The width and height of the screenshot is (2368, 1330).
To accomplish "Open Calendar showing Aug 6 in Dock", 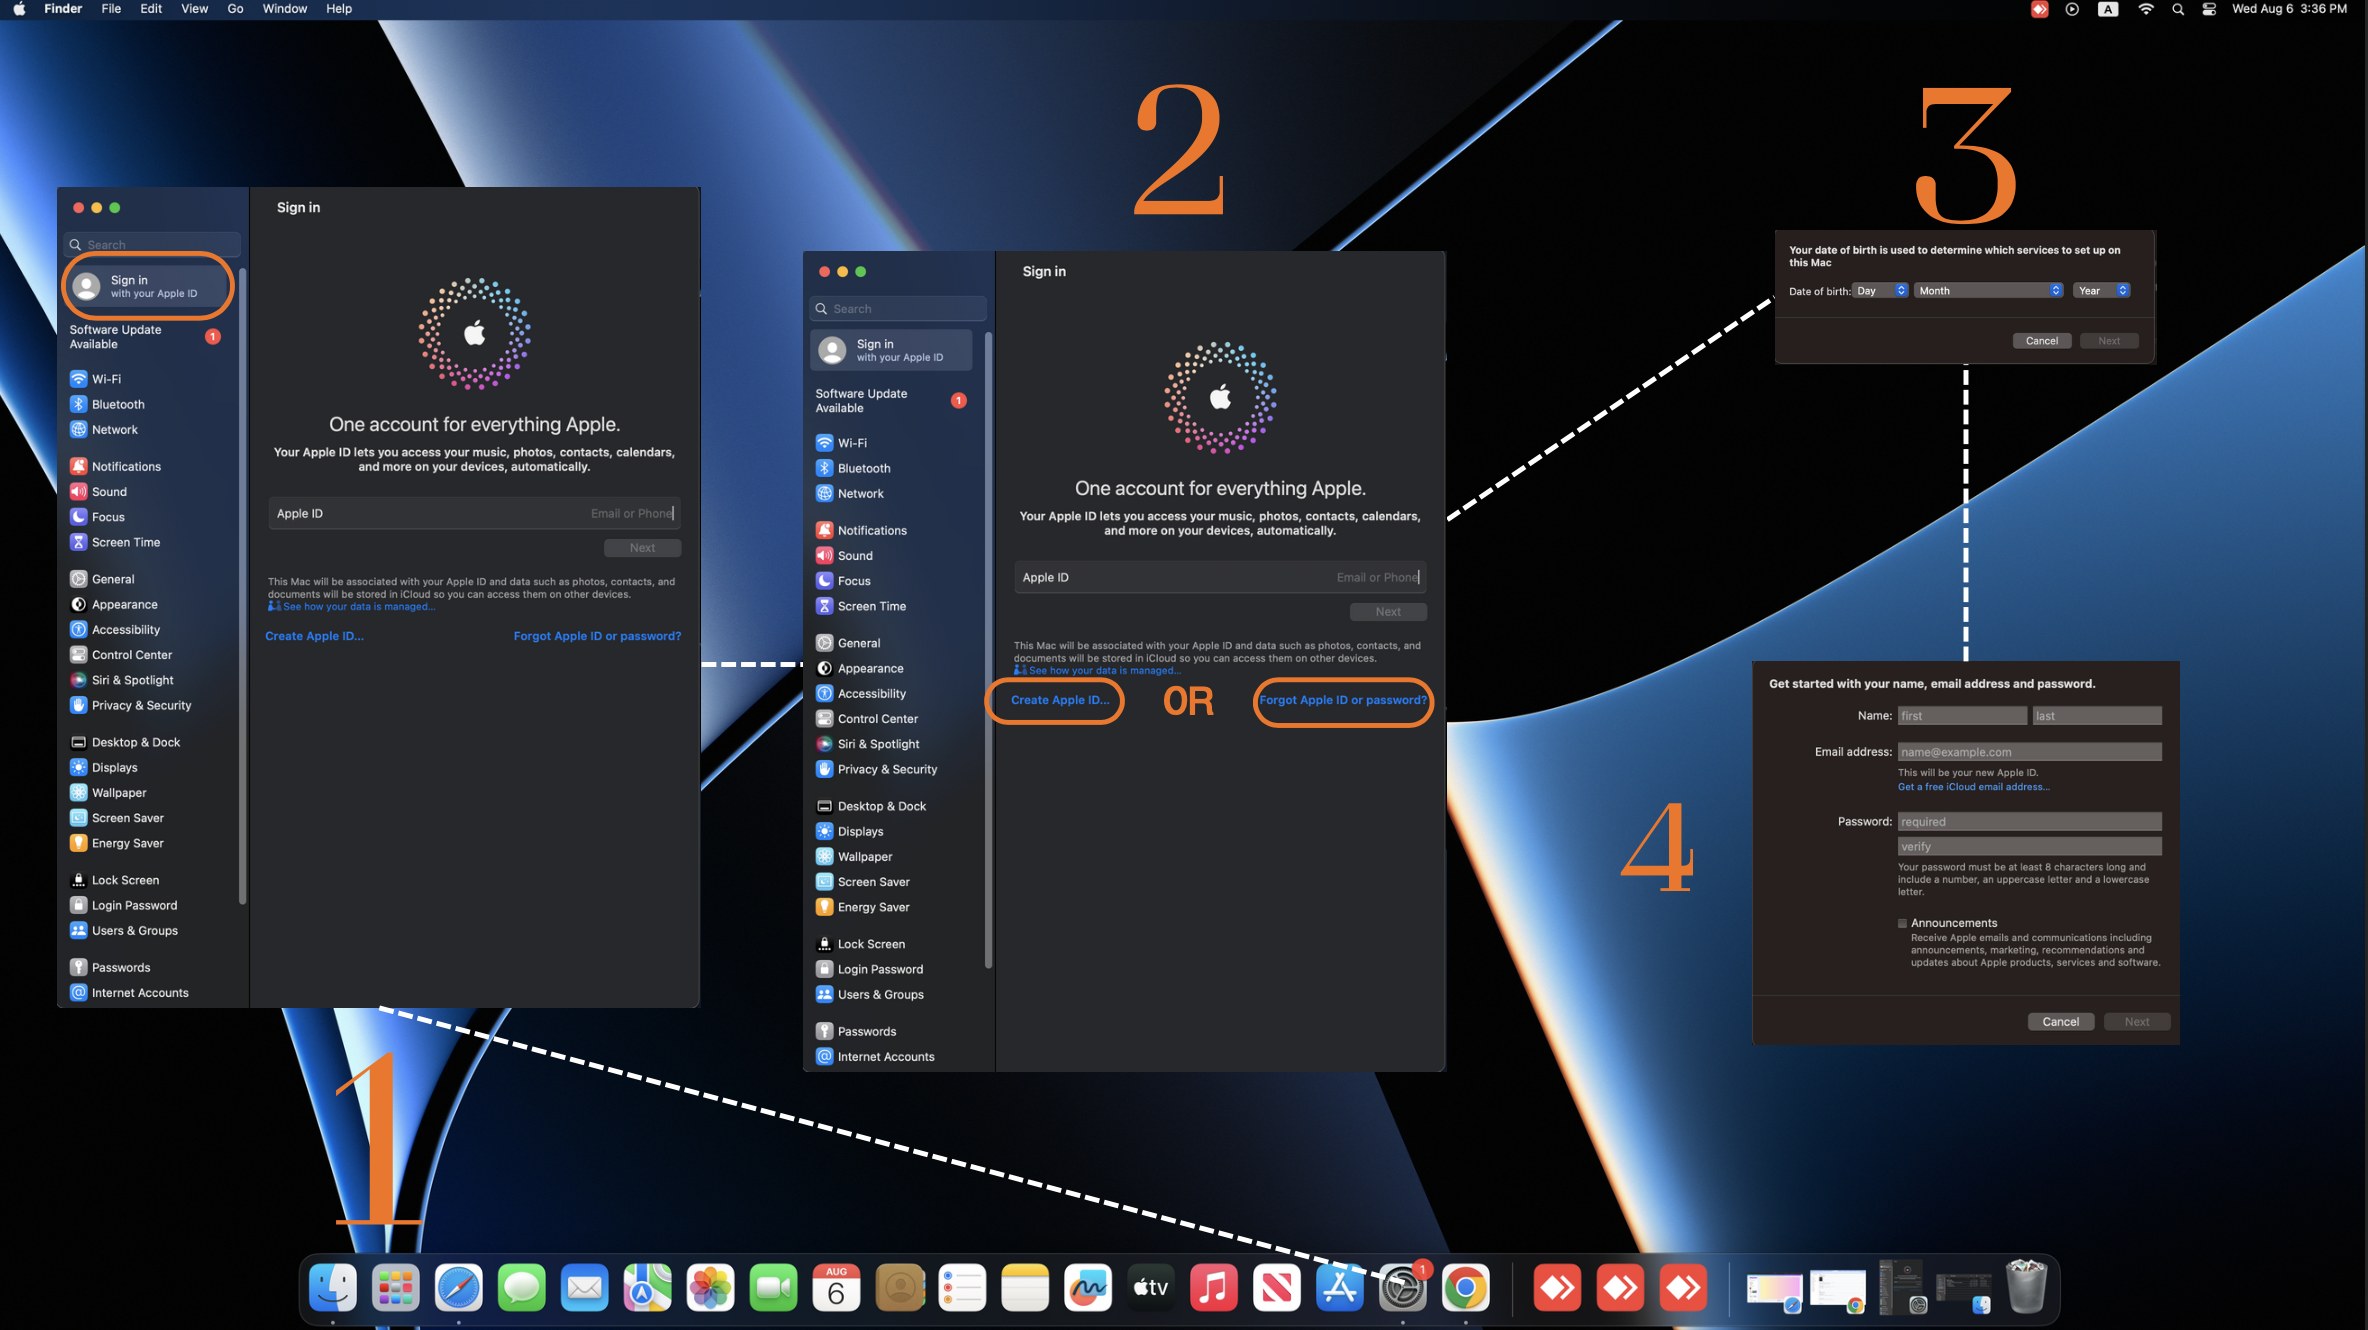I will (837, 1288).
